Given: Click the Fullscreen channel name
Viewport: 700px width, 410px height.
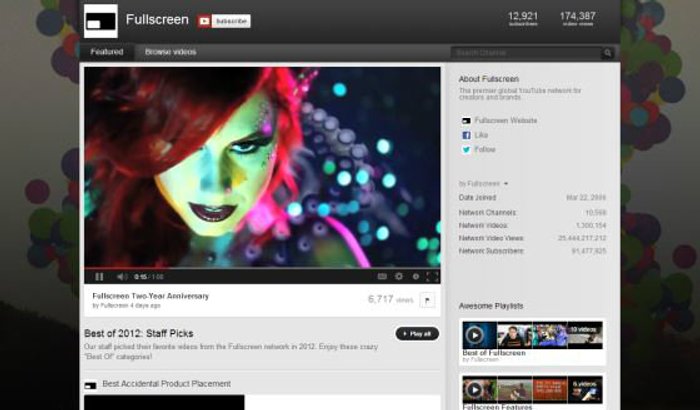Looking at the screenshot, I should (x=157, y=20).
